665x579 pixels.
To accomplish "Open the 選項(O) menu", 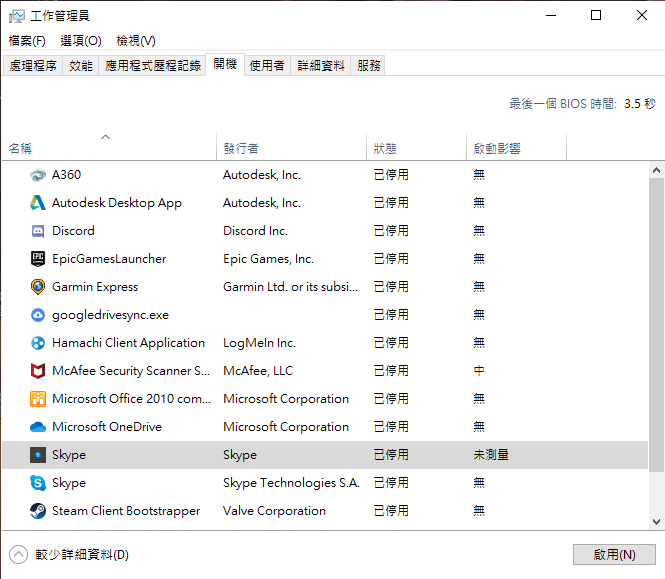I will pos(81,41).
